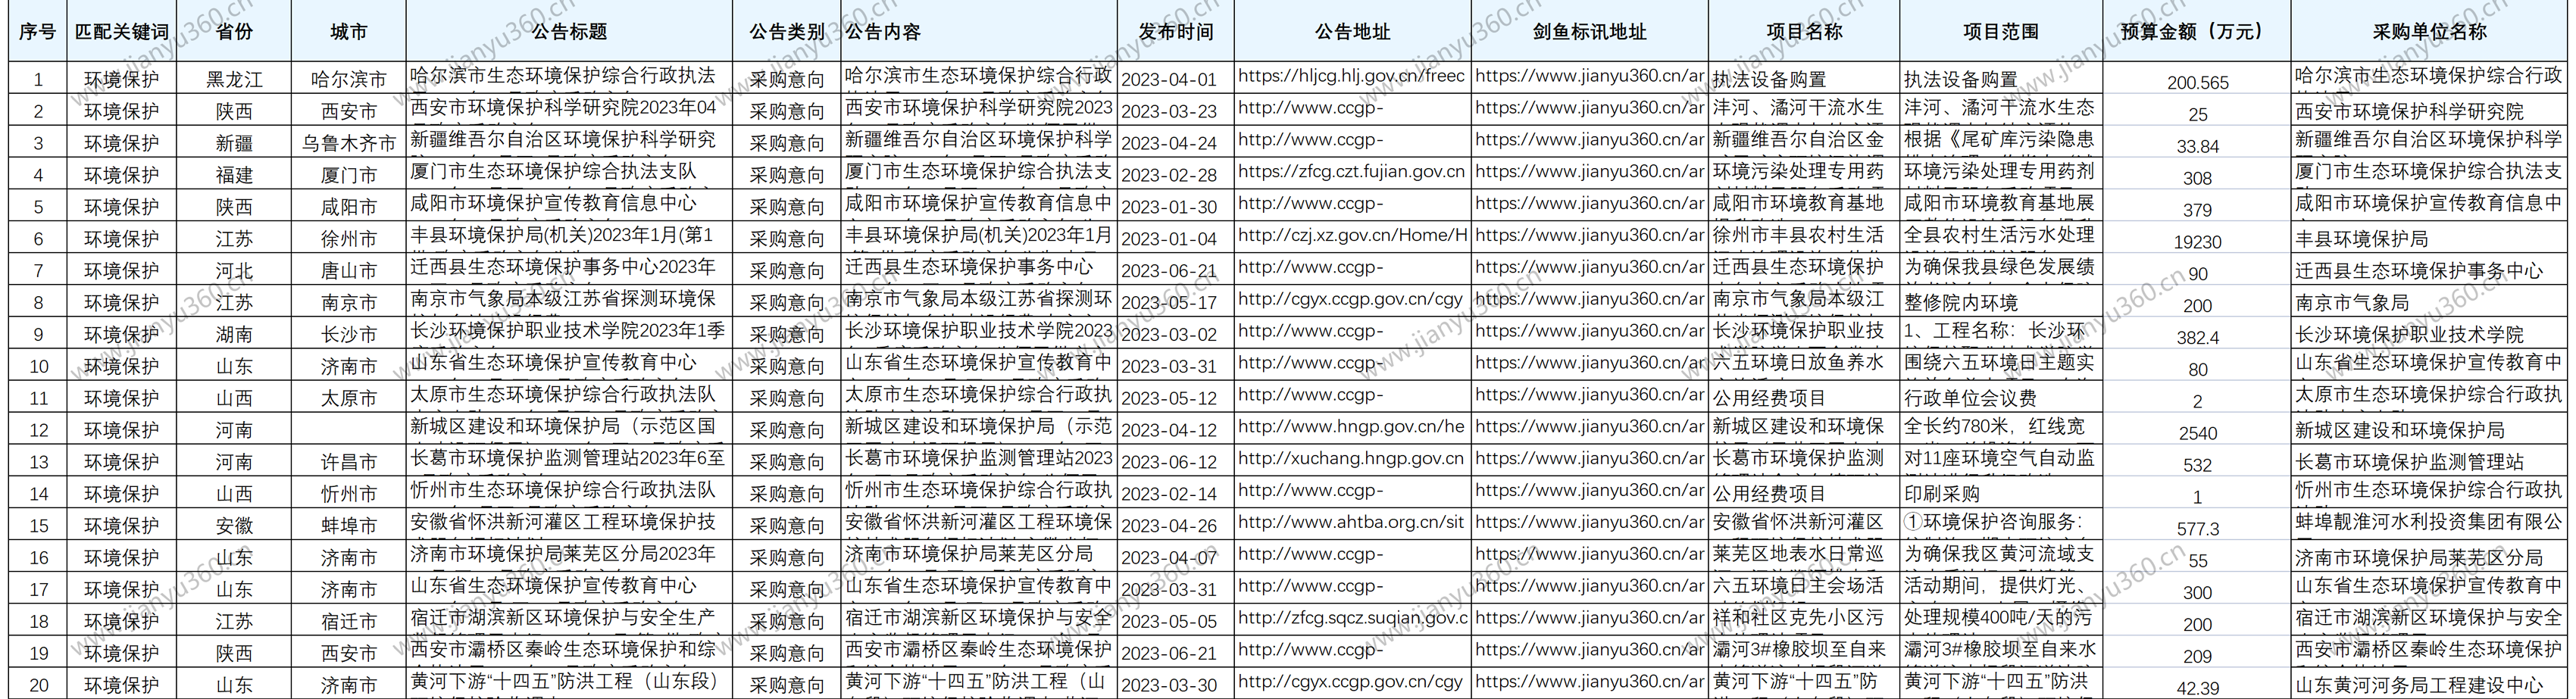Screen dimensions: 2576x699
Task: Click the 许昌市 city cell
Action: point(349,463)
